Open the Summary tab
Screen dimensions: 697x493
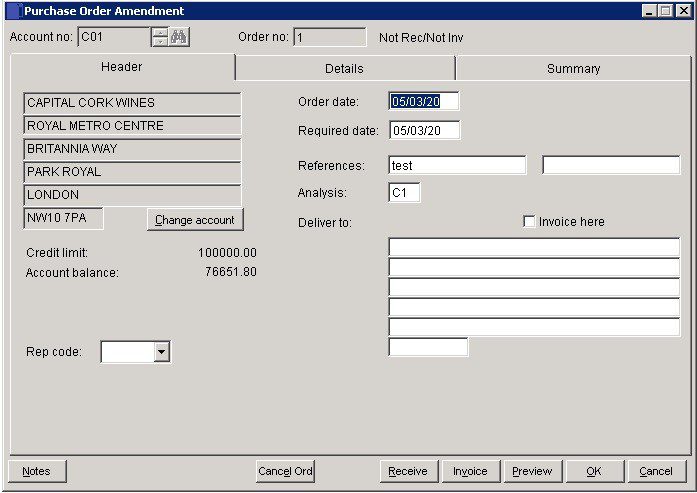pyautogui.click(x=573, y=69)
